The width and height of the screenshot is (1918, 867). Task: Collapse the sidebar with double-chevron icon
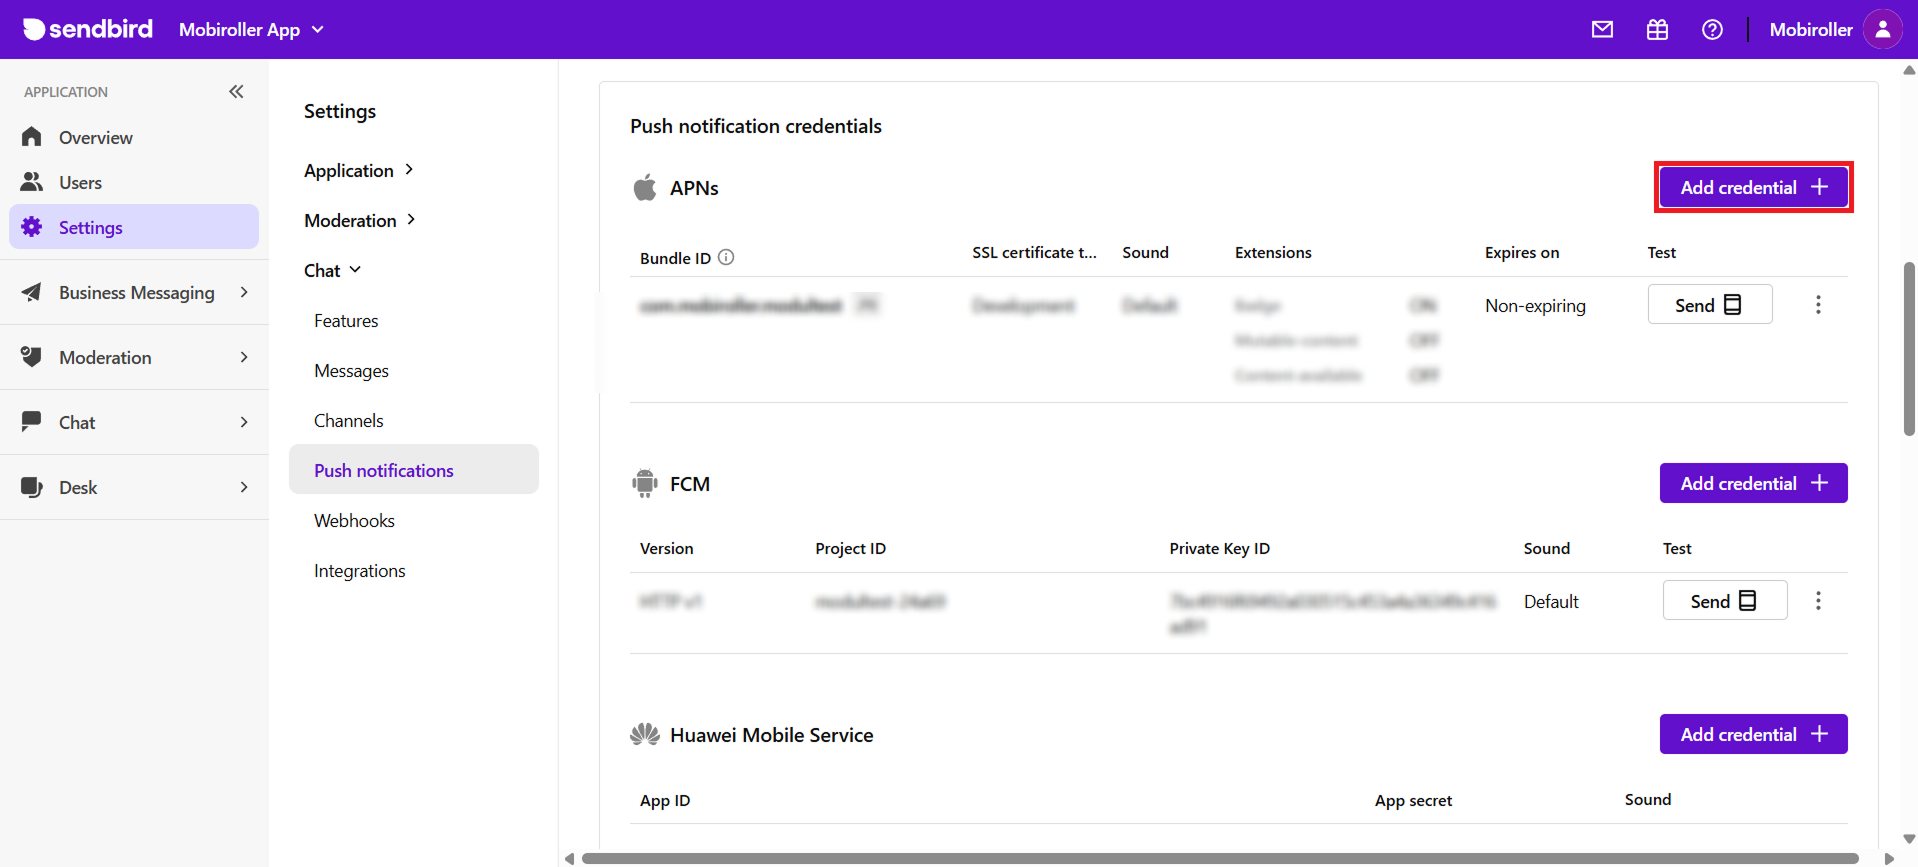click(x=236, y=92)
